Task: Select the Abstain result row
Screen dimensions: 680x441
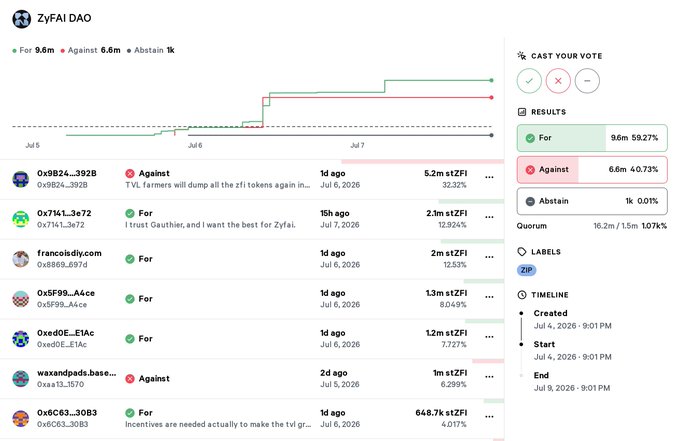Action: 592,201
